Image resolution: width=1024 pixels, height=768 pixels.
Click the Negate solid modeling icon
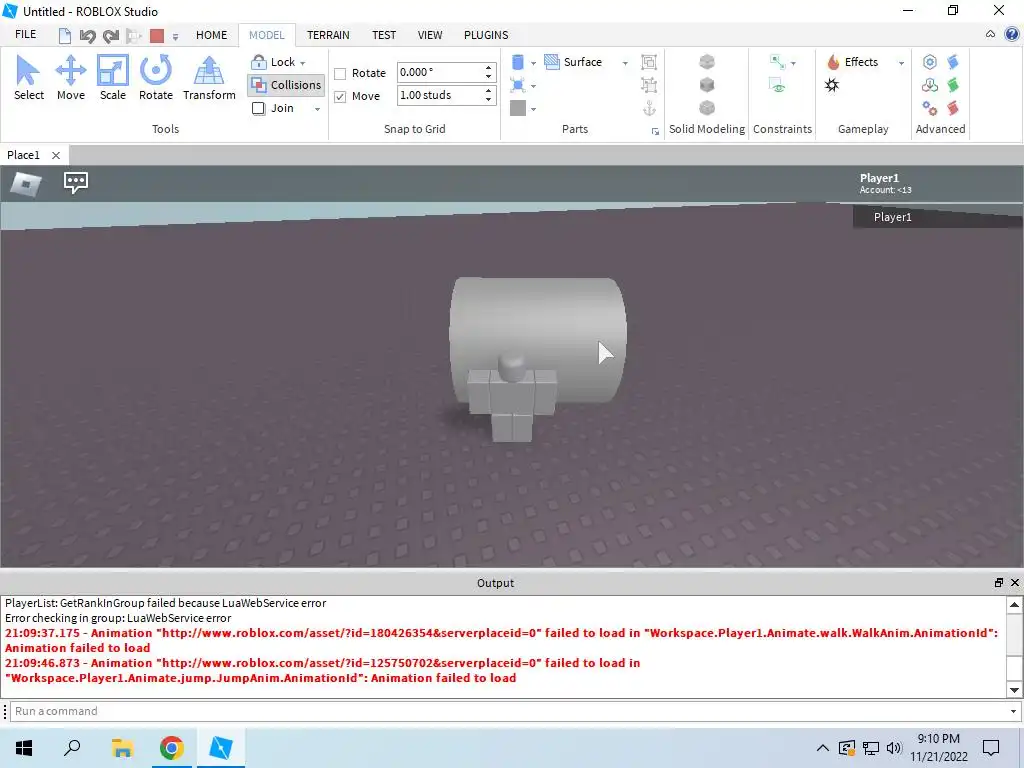tap(707, 85)
